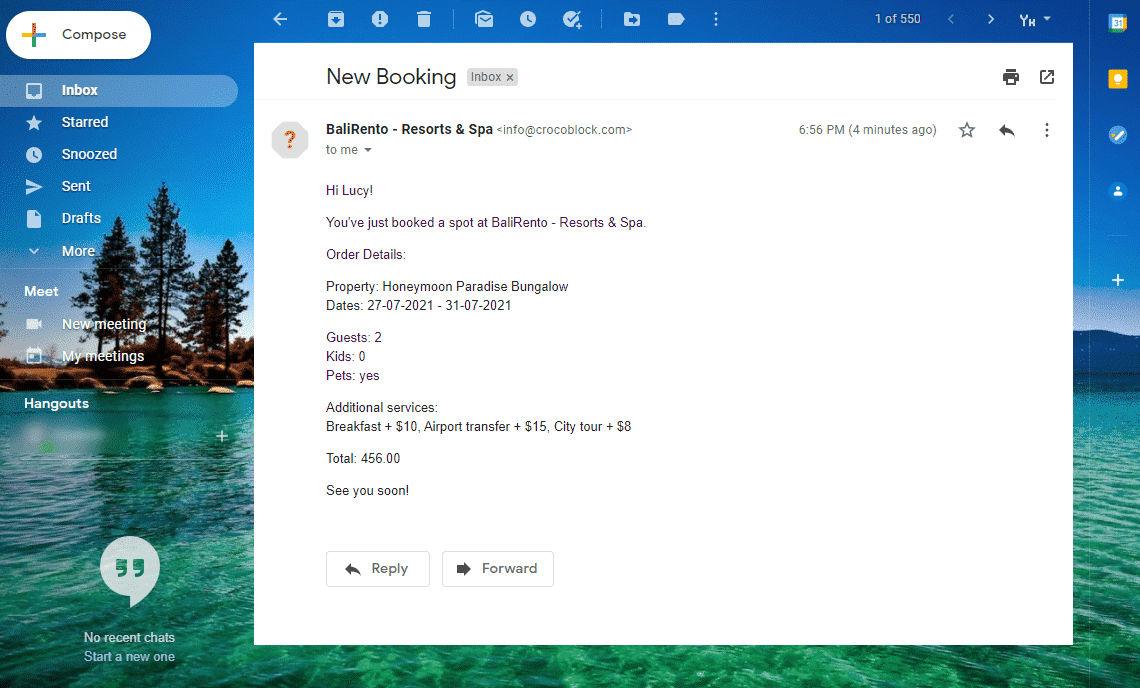
Task: Click 'Start a new one' chat link
Action: [x=129, y=657]
